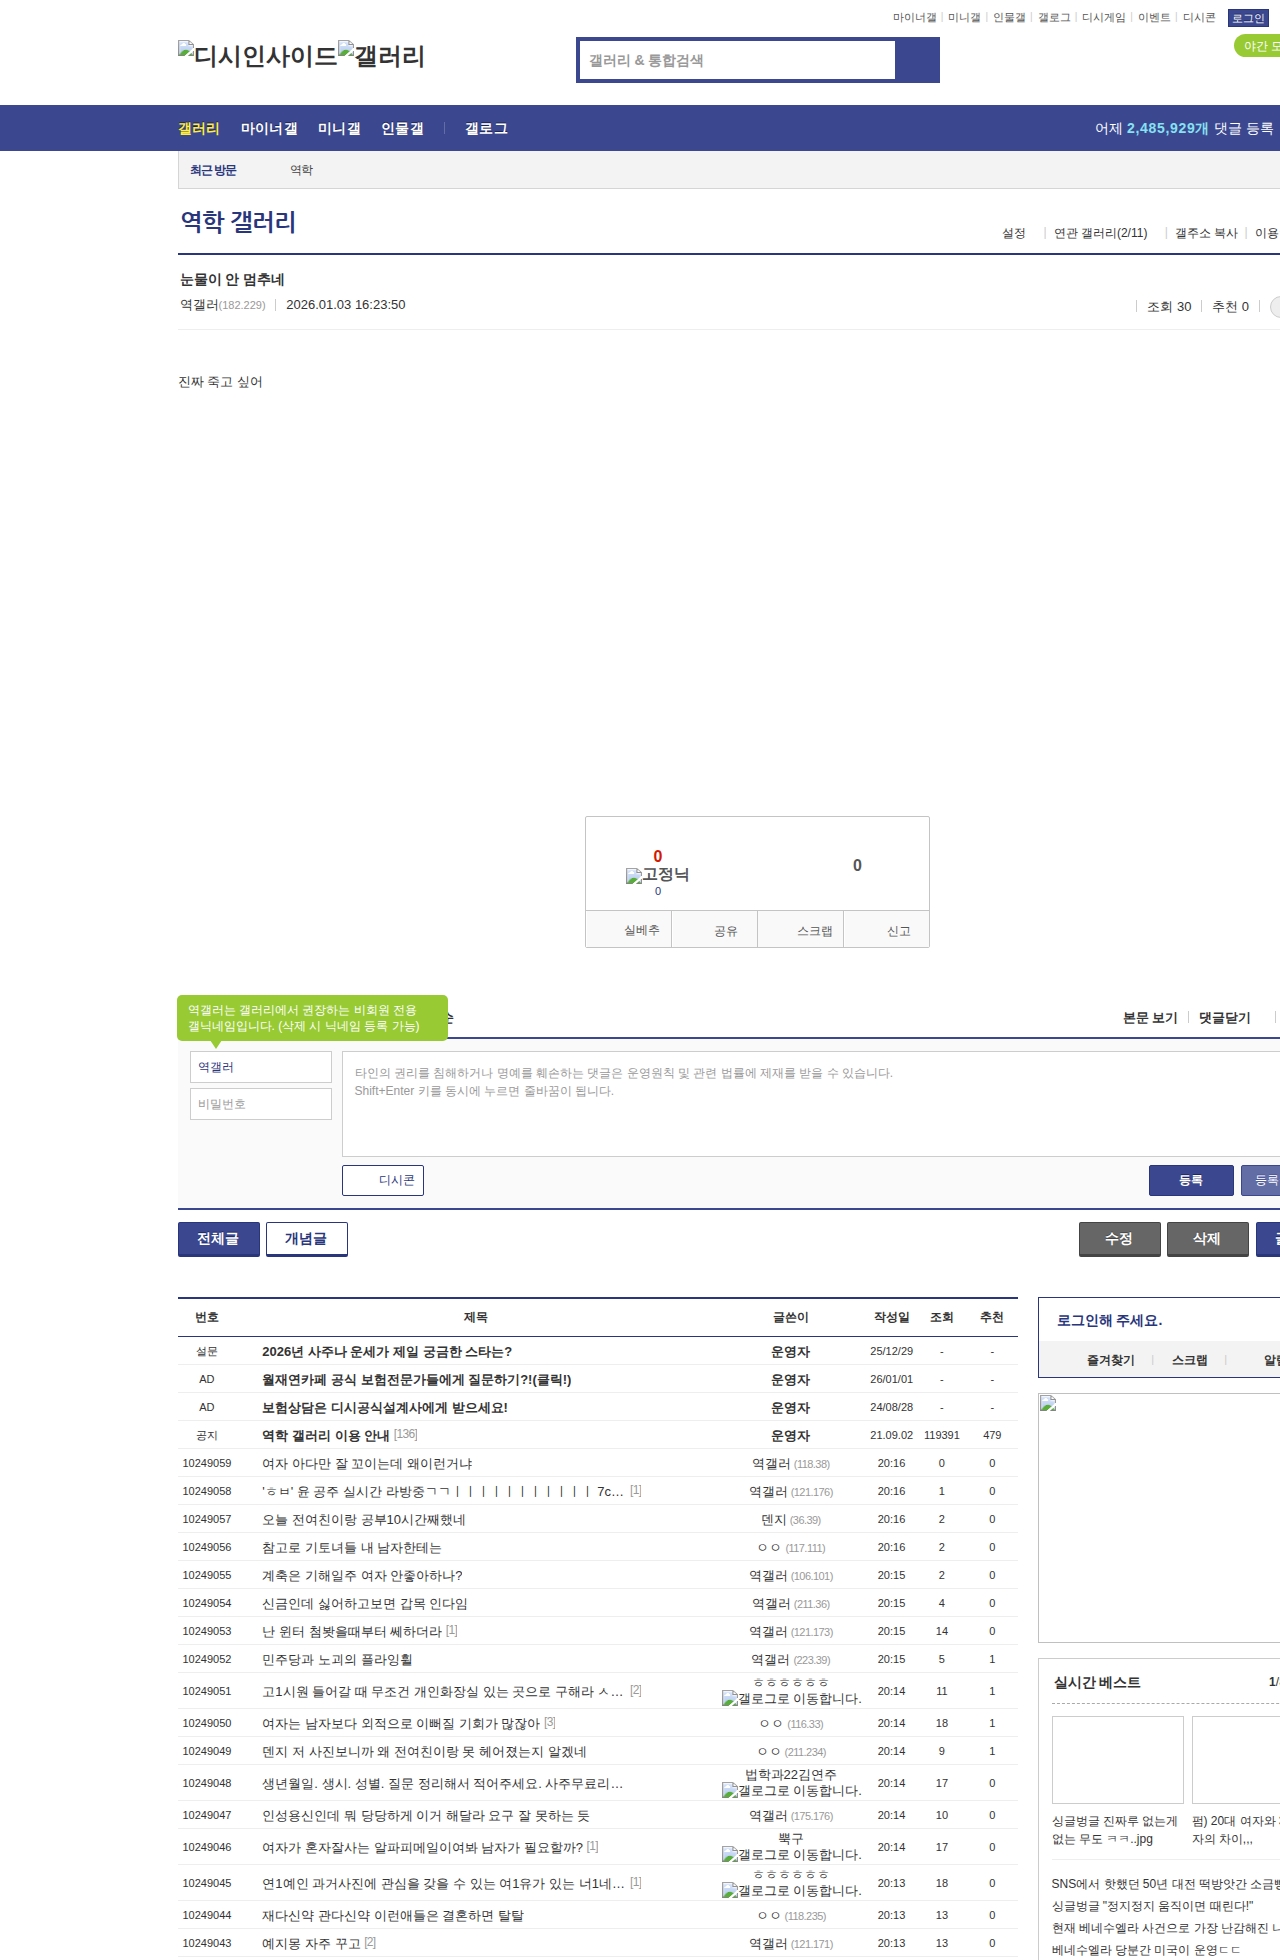Click the 역학 갤러리 page title
Image resolution: width=1280 pixels, height=1960 pixels.
[238, 222]
